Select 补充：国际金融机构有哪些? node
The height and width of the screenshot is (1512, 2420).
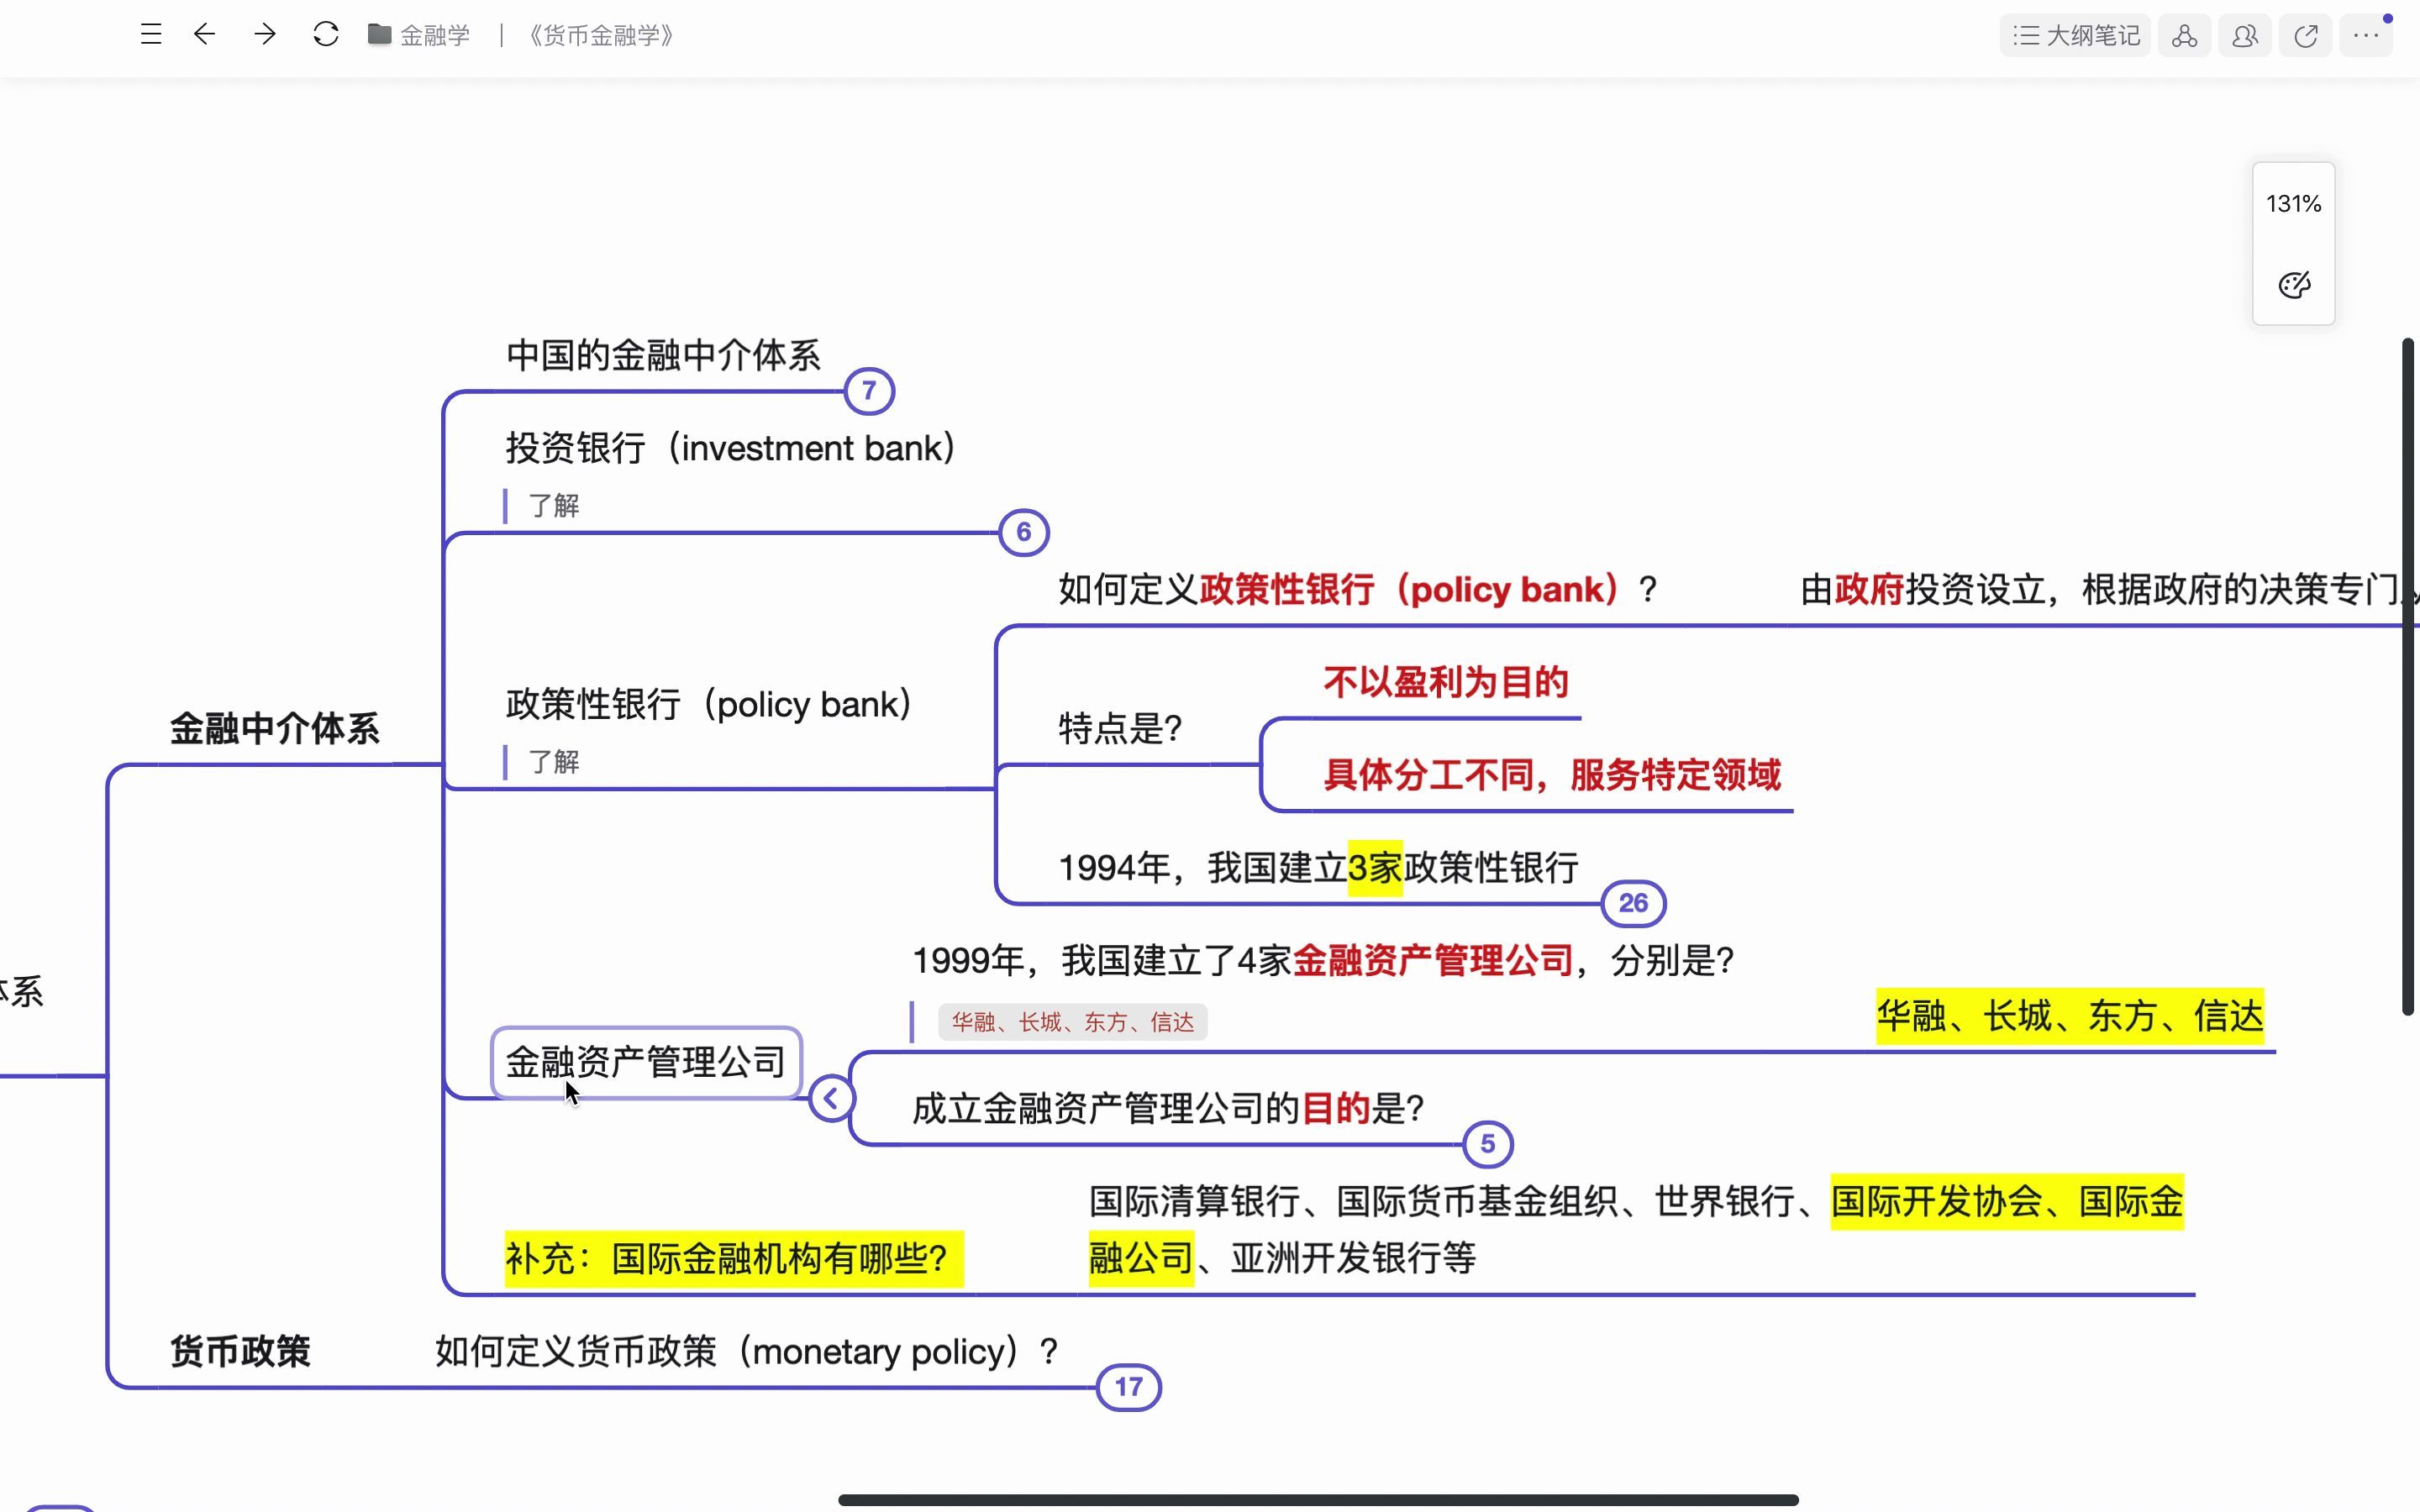[734, 1258]
